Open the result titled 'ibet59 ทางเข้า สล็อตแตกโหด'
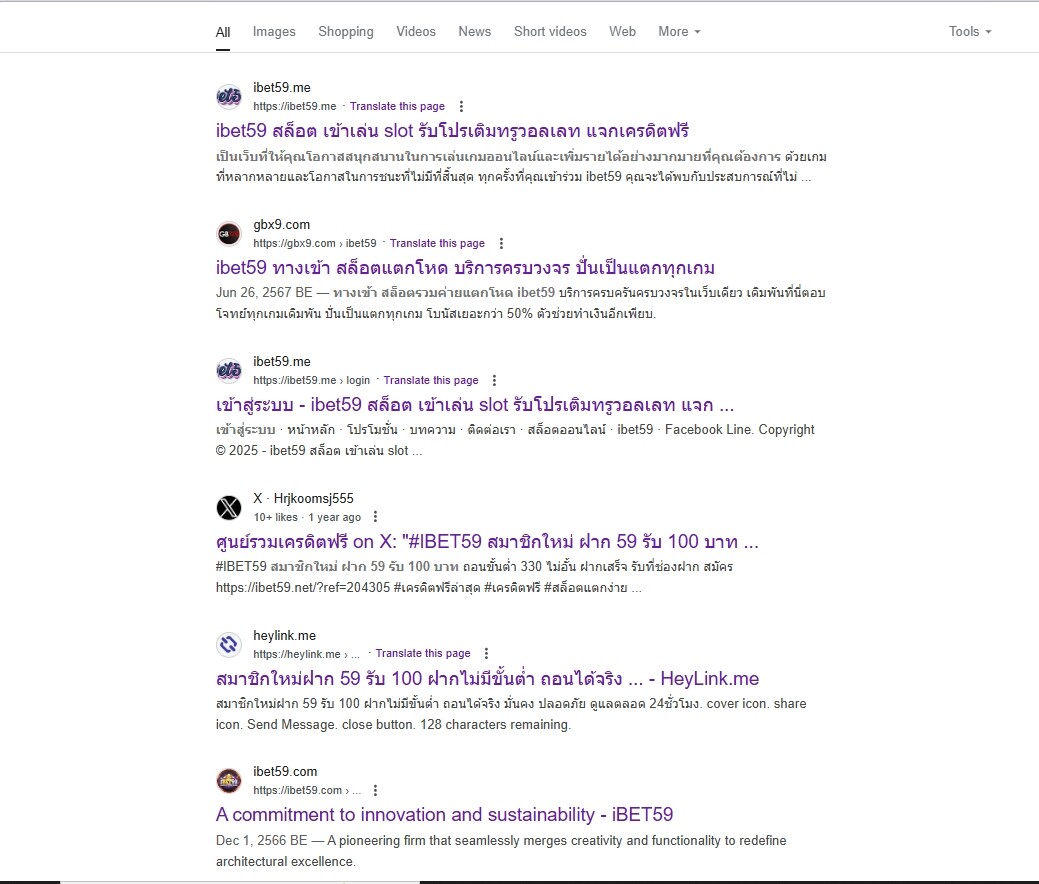 pyautogui.click(x=465, y=268)
